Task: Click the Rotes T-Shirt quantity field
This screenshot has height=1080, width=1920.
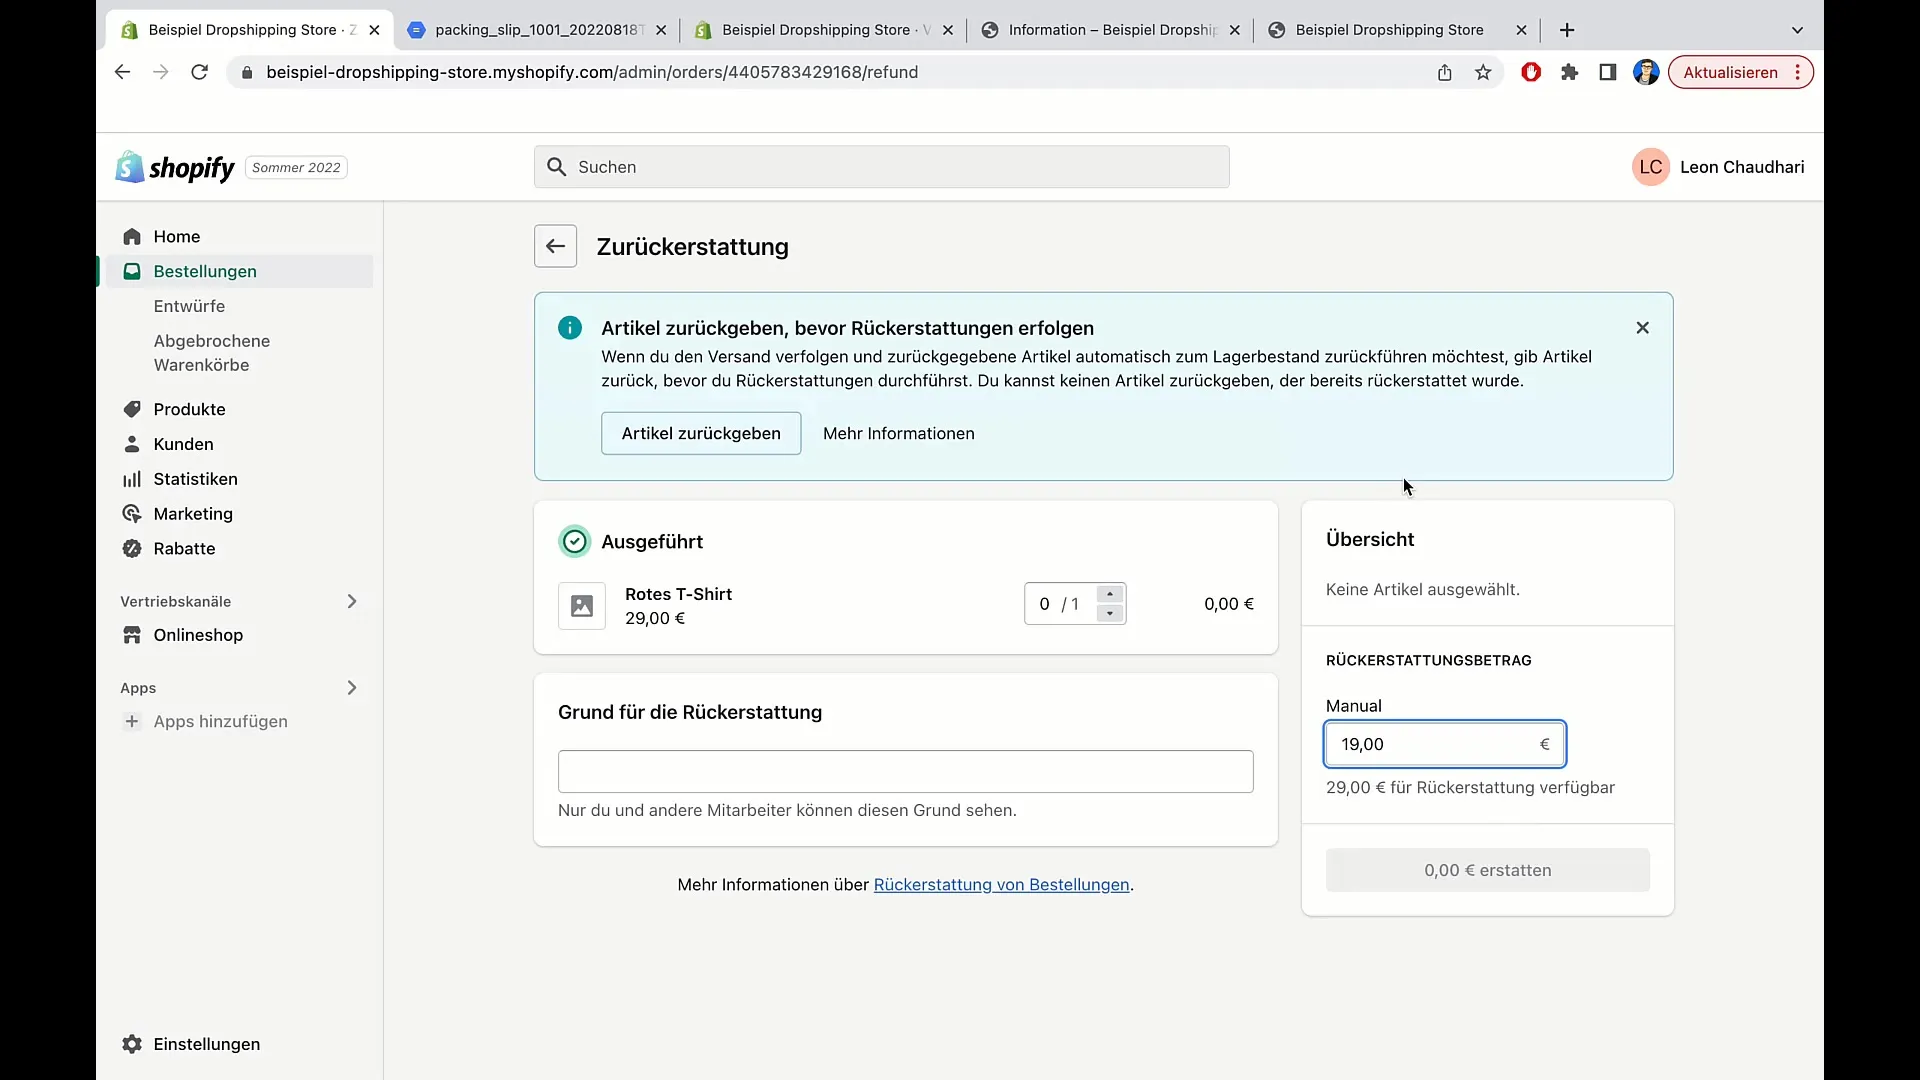Action: [1060, 604]
